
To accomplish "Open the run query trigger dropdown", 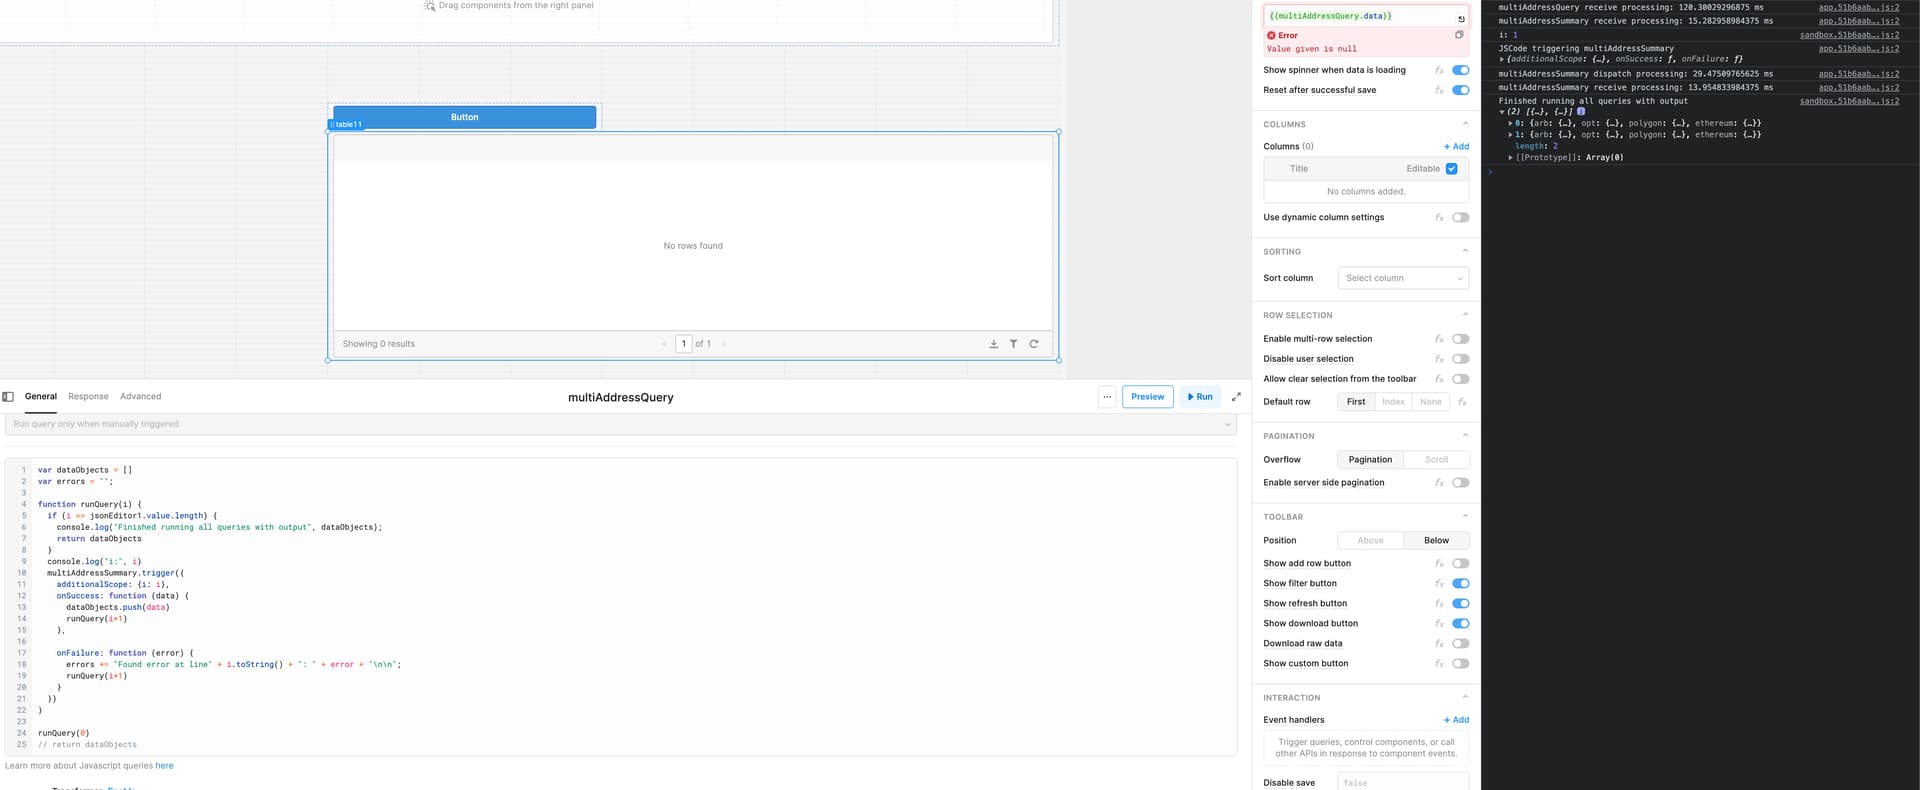I will [621, 424].
